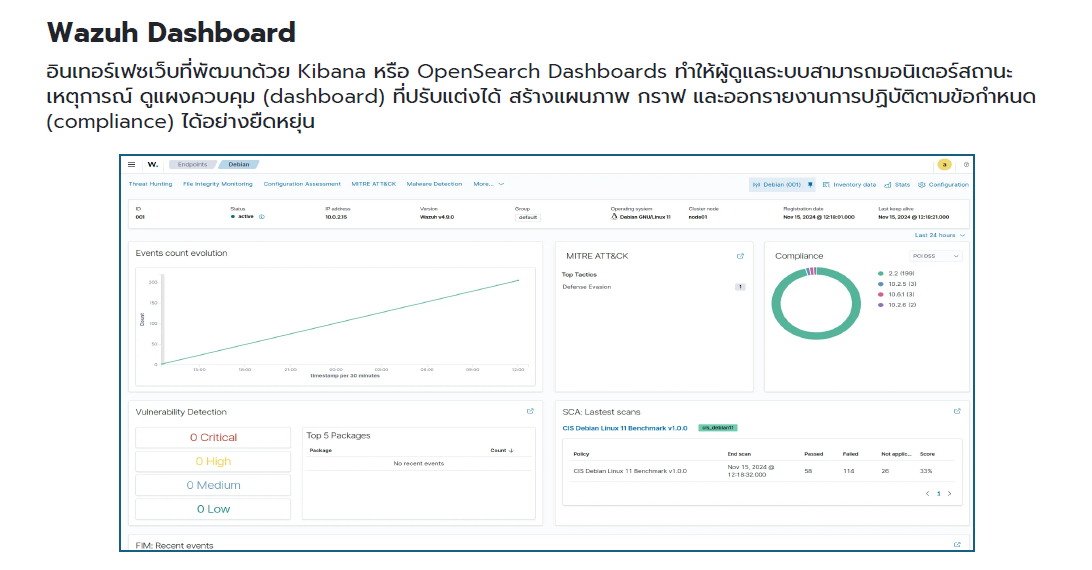Click the Wazuh logo icon
Screen dimensions: 1092x570
153,164
